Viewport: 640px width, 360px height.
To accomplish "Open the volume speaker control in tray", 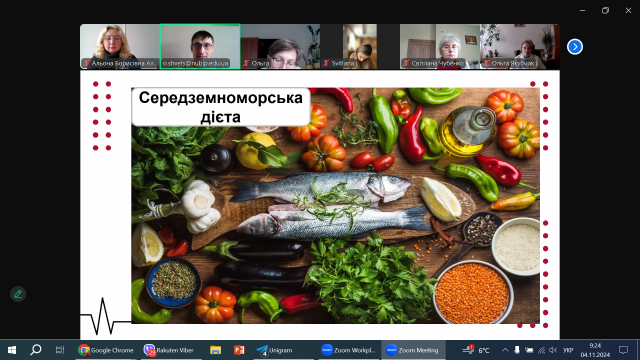I will pos(553,350).
